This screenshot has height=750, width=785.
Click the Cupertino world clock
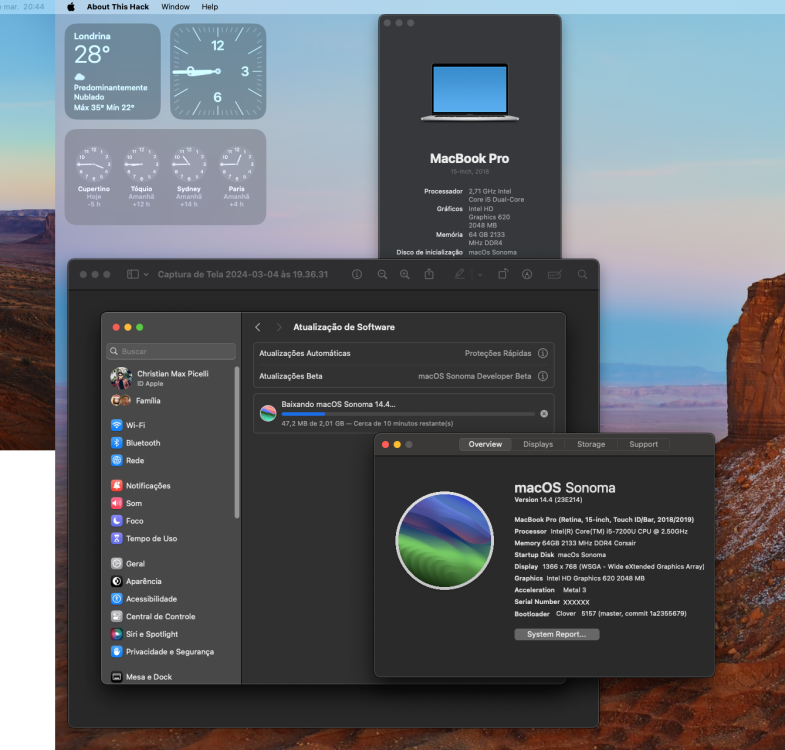coord(94,176)
